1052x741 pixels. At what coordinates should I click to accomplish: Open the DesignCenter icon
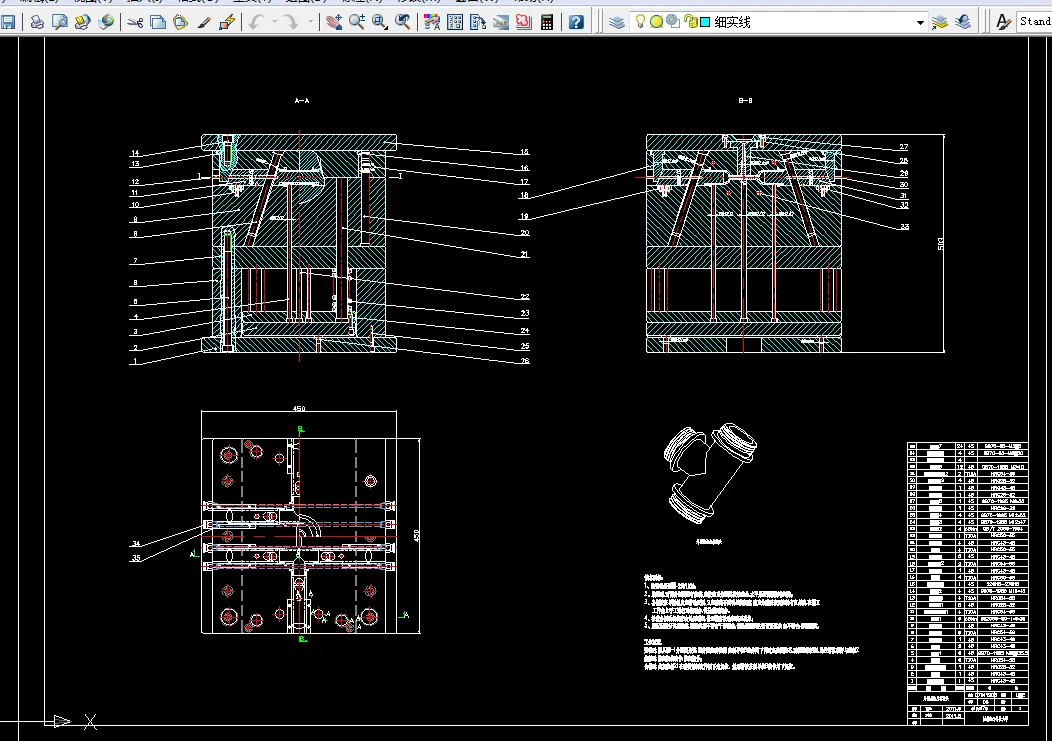click(x=455, y=22)
